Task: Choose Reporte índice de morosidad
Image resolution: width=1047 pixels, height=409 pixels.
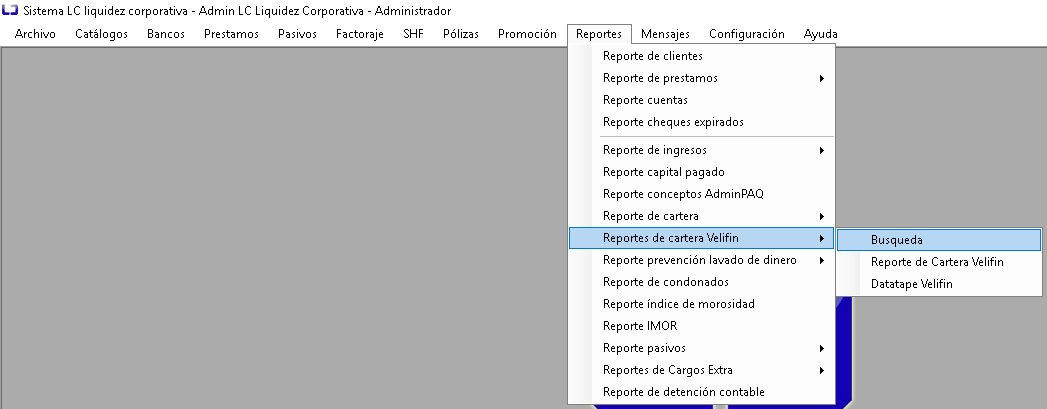Action: click(701, 304)
